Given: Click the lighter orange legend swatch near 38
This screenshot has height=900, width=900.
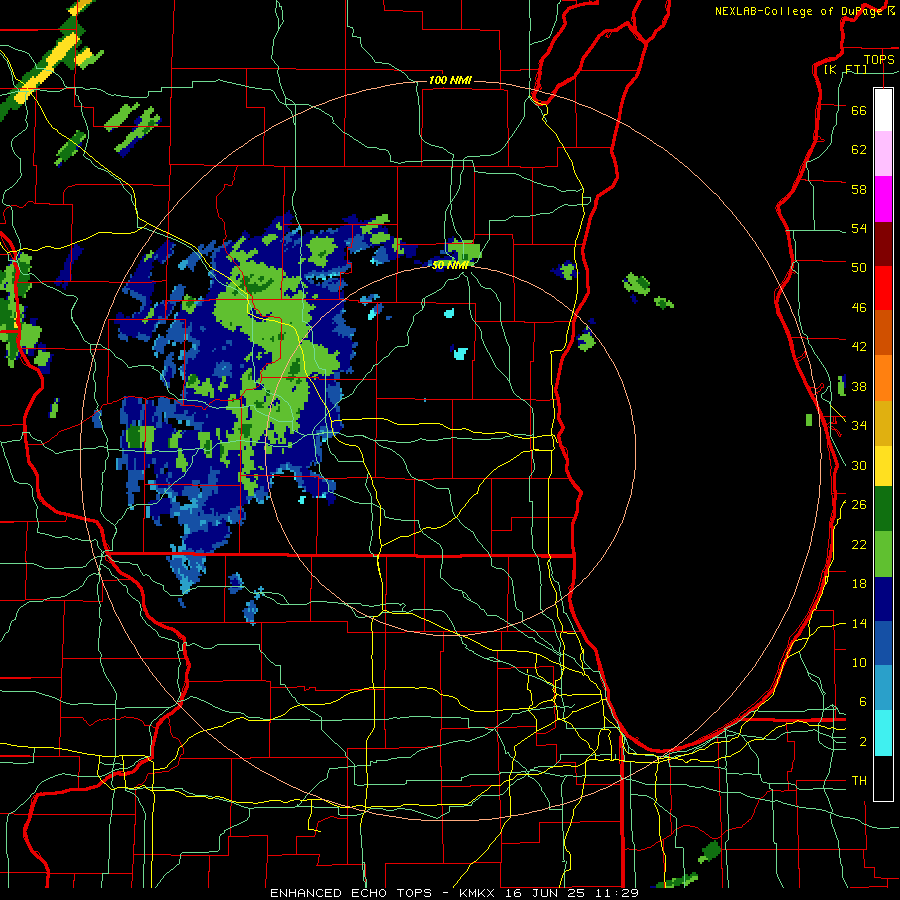Looking at the screenshot, I should coord(883,378).
